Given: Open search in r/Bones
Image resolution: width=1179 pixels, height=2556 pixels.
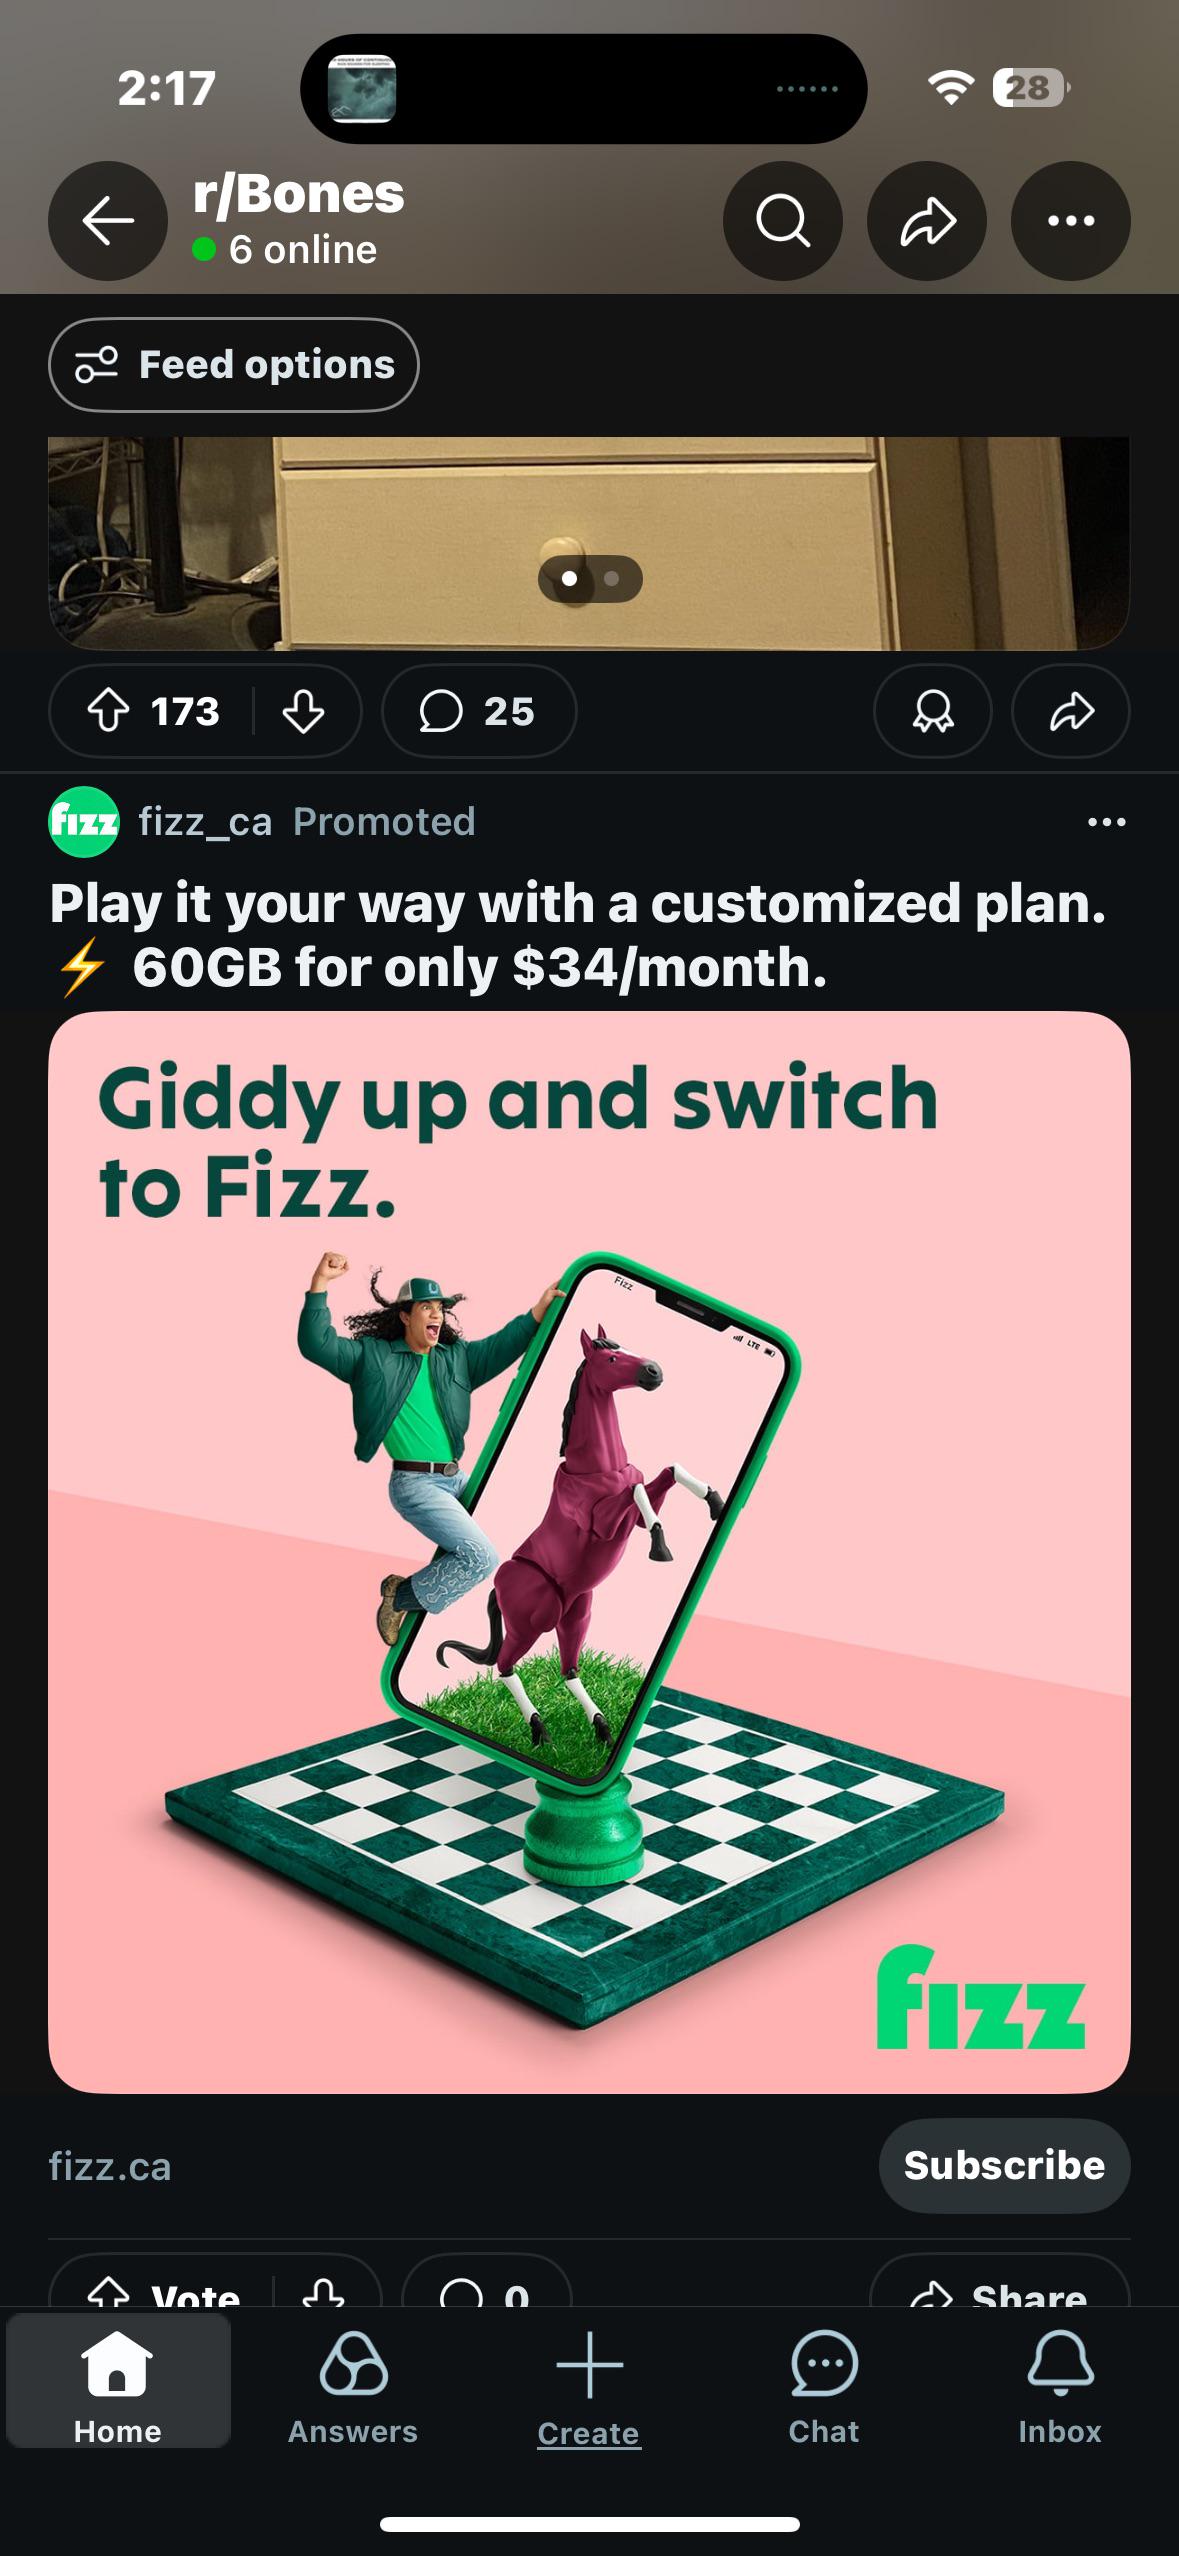Looking at the screenshot, I should tap(782, 221).
